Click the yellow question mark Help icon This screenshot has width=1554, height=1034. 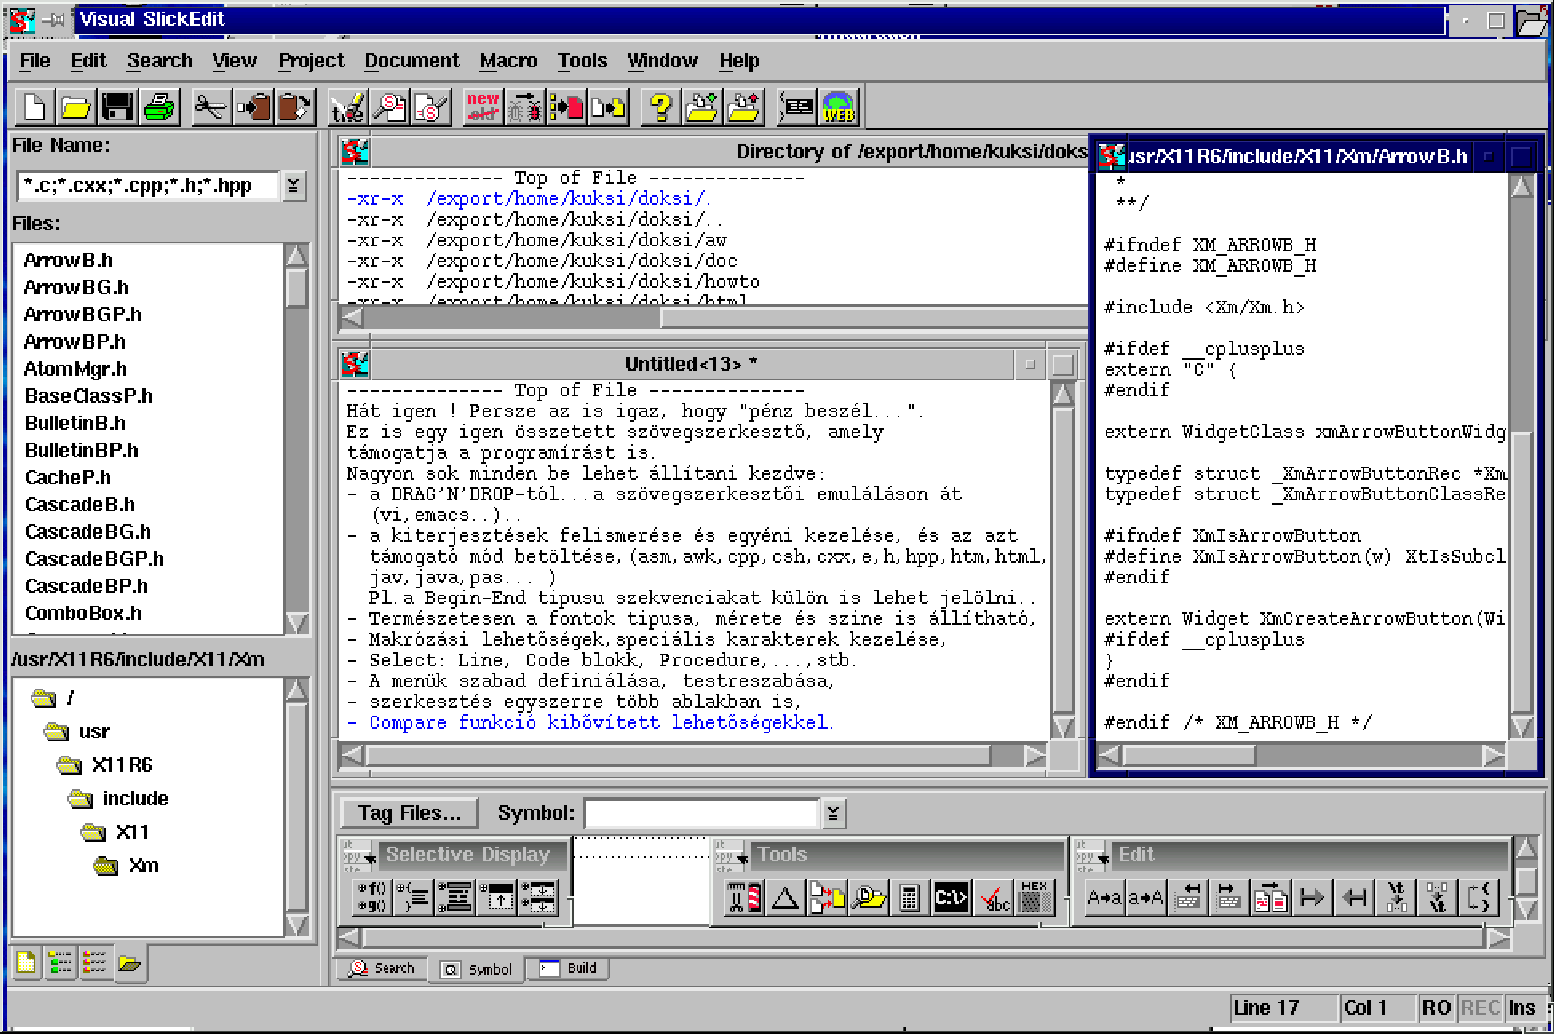click(660, 106)
